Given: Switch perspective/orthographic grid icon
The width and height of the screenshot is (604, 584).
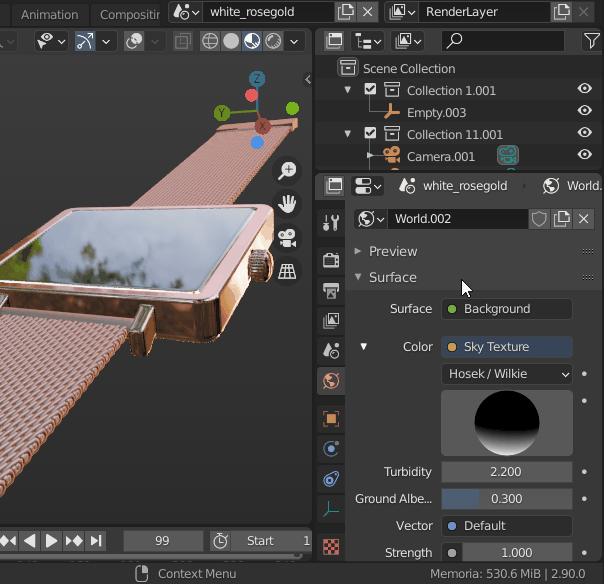Looking at the screenshot, I should point(287,272).
